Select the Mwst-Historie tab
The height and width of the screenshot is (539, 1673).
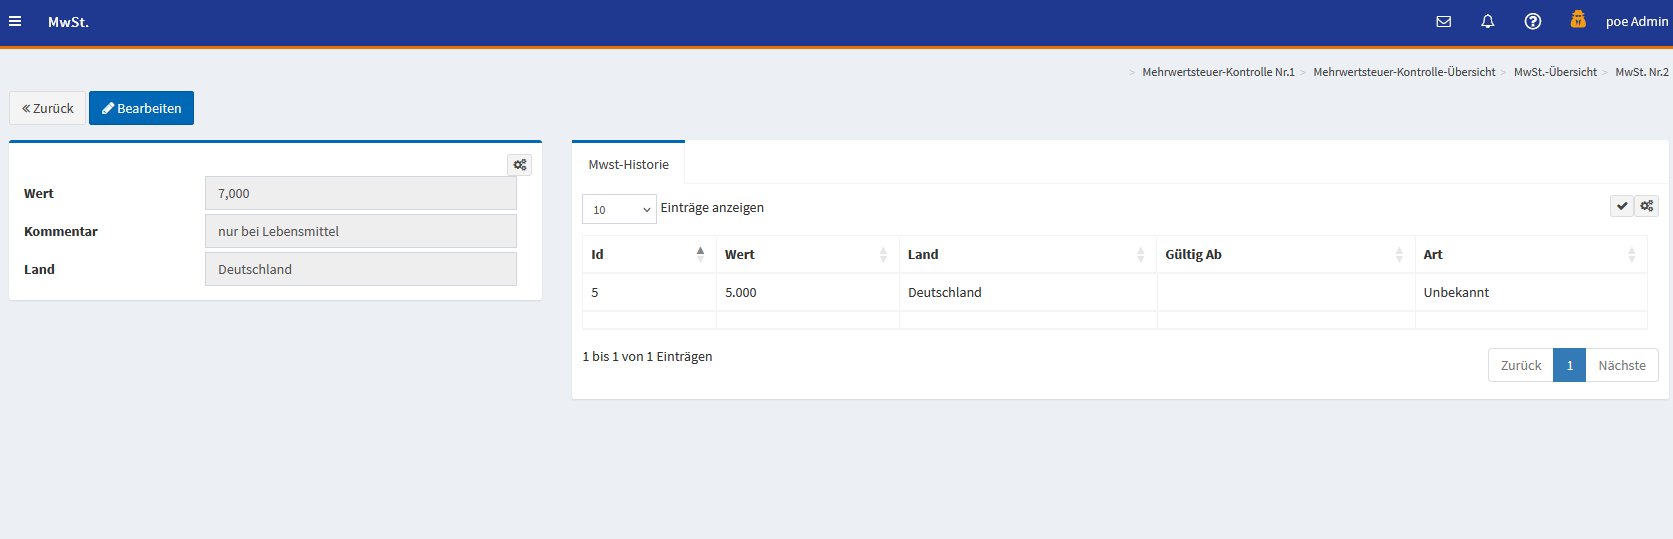pos(628,165)
